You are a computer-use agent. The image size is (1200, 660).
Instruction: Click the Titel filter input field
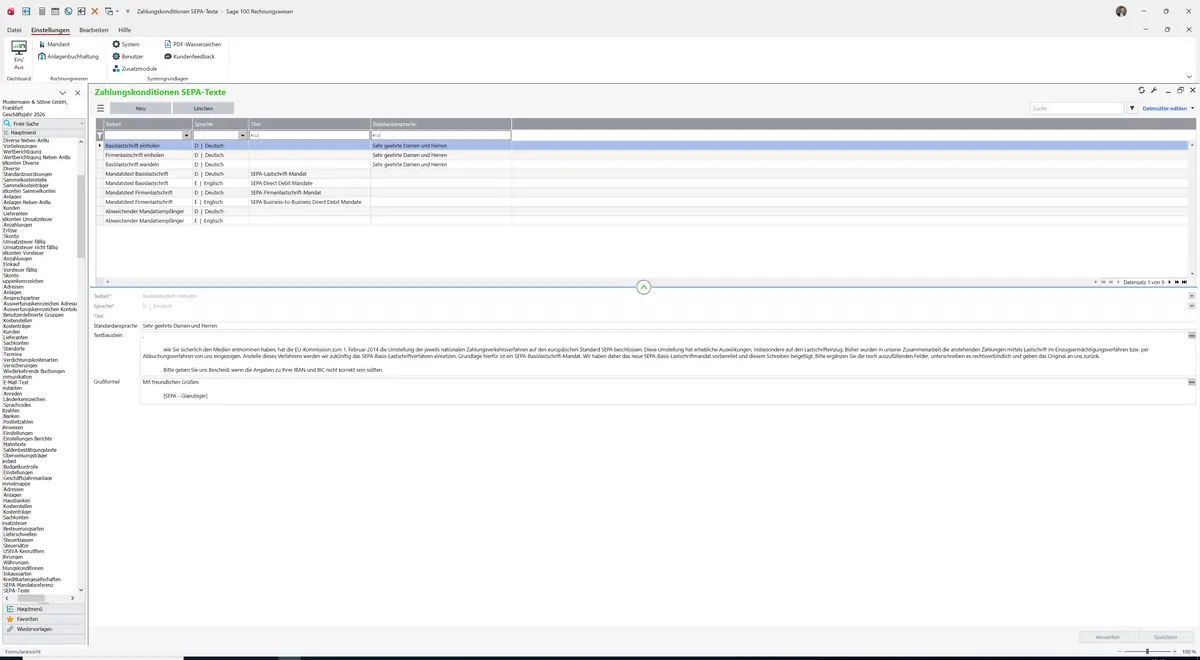coord(309,135)
